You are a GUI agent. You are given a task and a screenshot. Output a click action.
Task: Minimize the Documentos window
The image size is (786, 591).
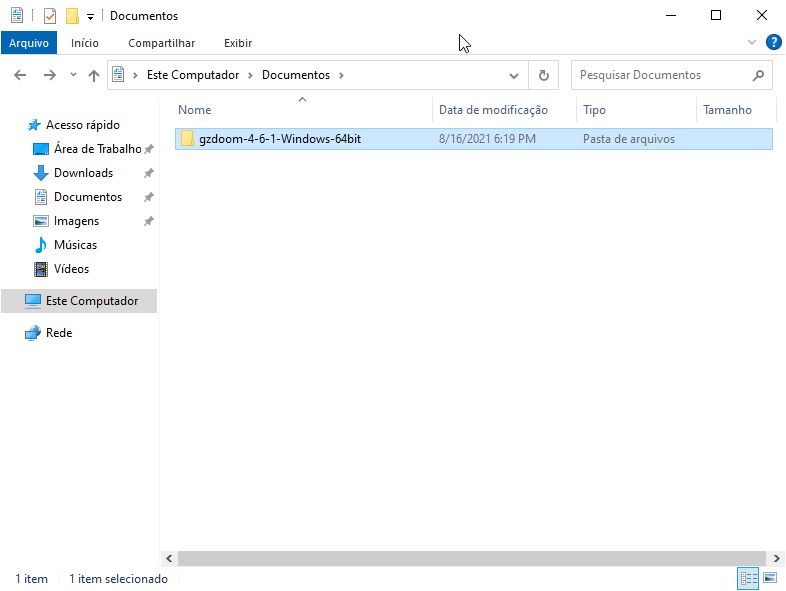click(671, 16)
